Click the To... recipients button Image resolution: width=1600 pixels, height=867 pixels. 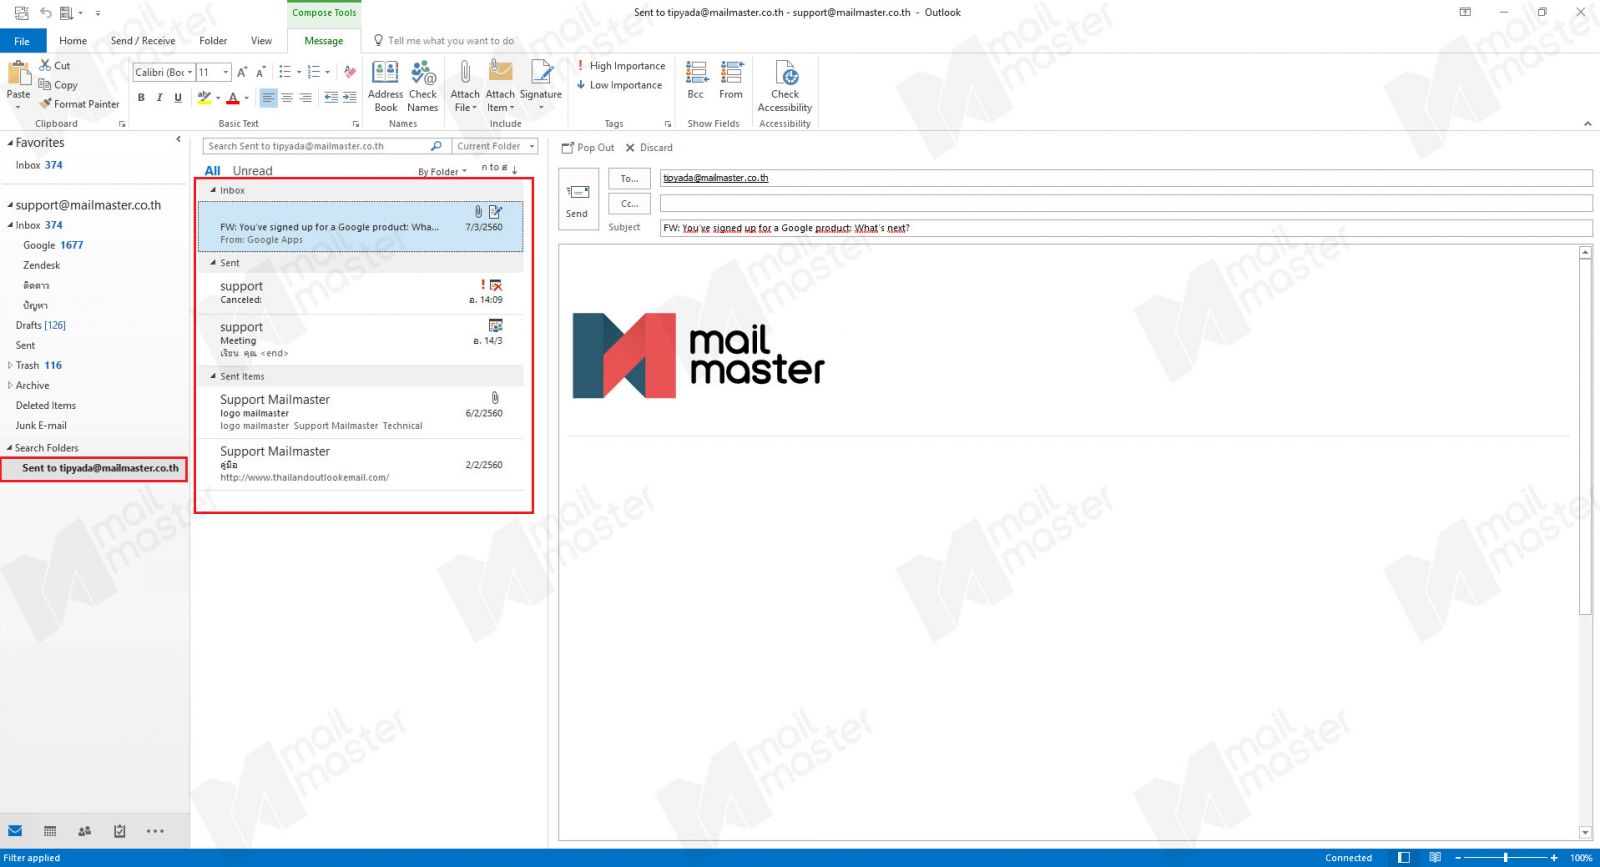pos(629,178)
